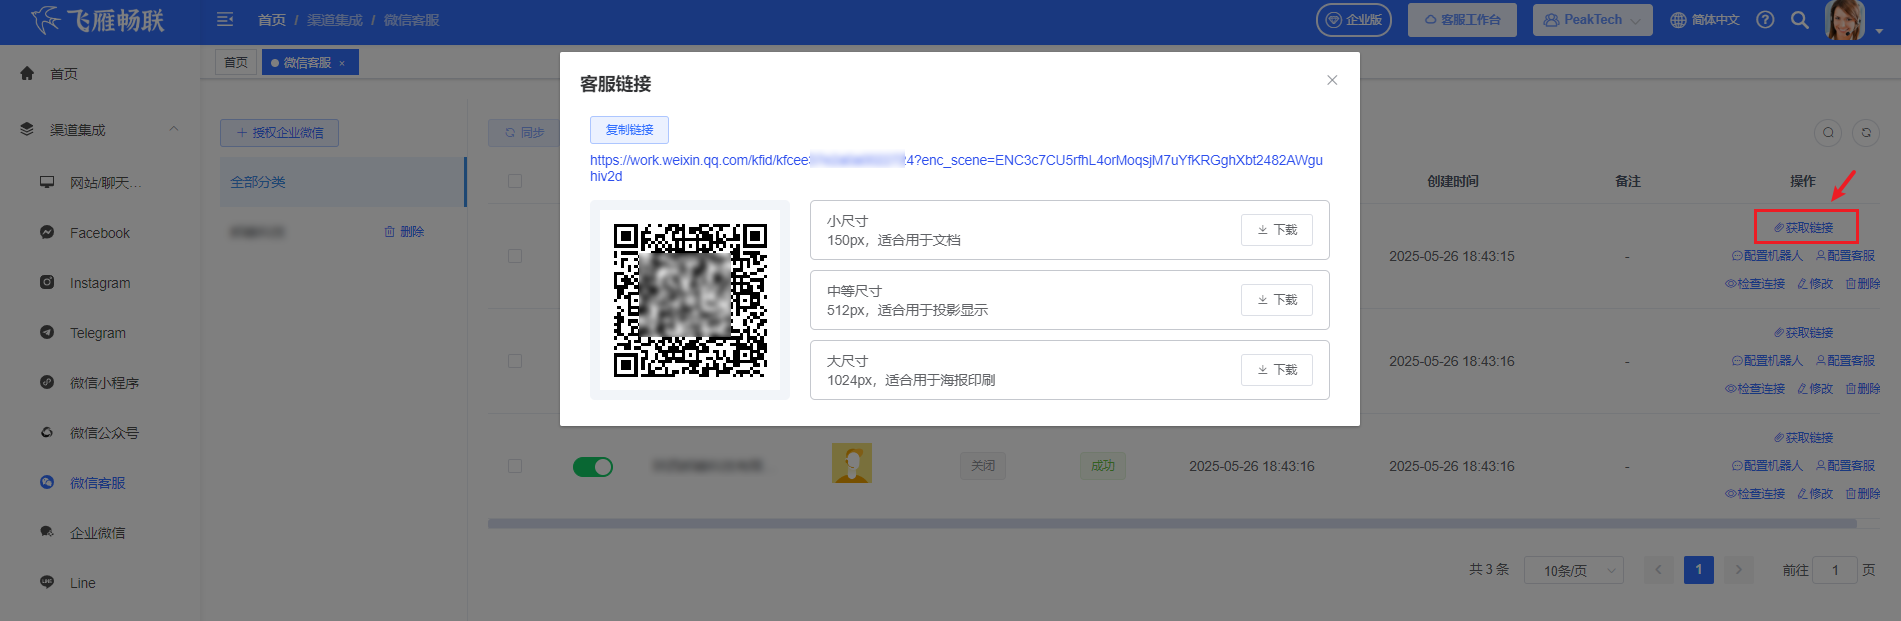Refresh the table with the circular refresh icon
The image size is (1901, 621).
pyautogui.click(x=1866, y=132)
